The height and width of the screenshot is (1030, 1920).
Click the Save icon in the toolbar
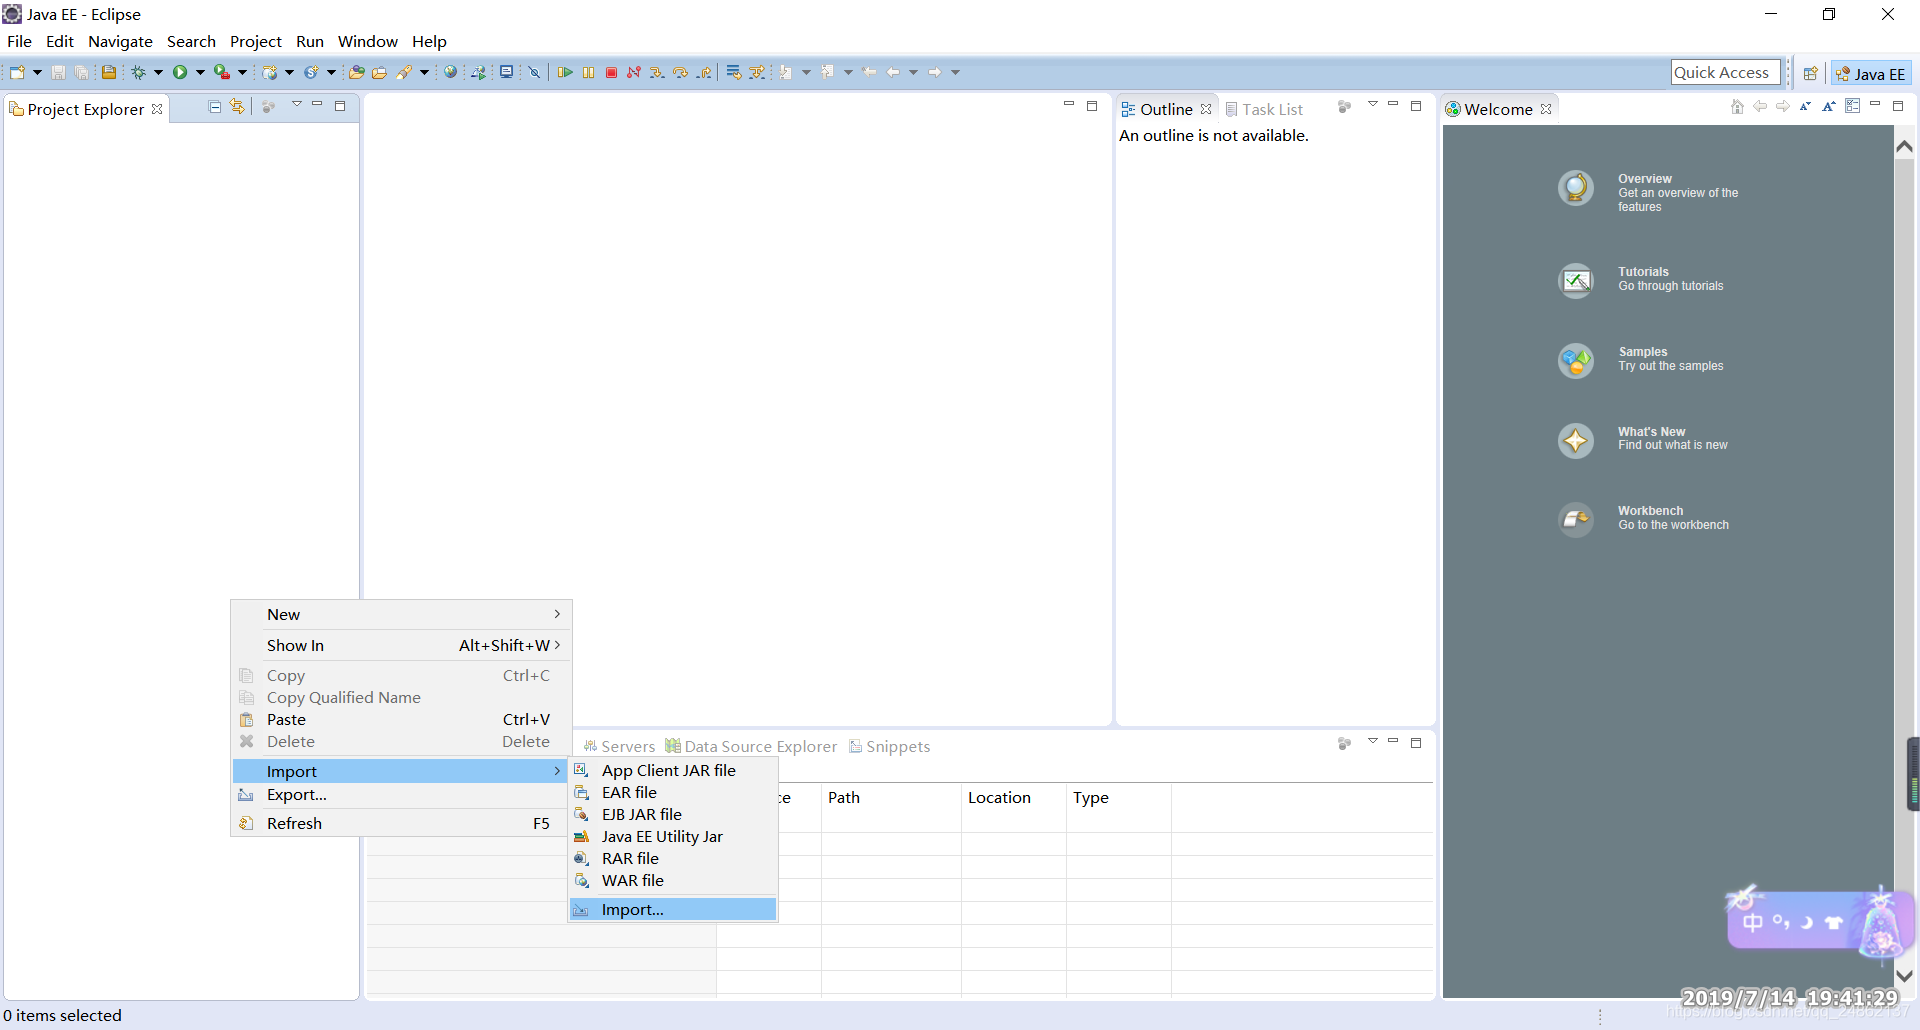point(58,72)
